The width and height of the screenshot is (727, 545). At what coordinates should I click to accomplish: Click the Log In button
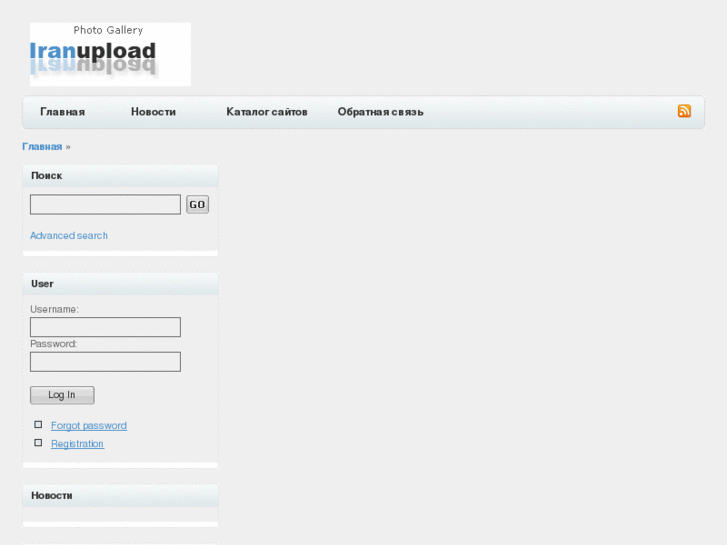pos(62,395)
